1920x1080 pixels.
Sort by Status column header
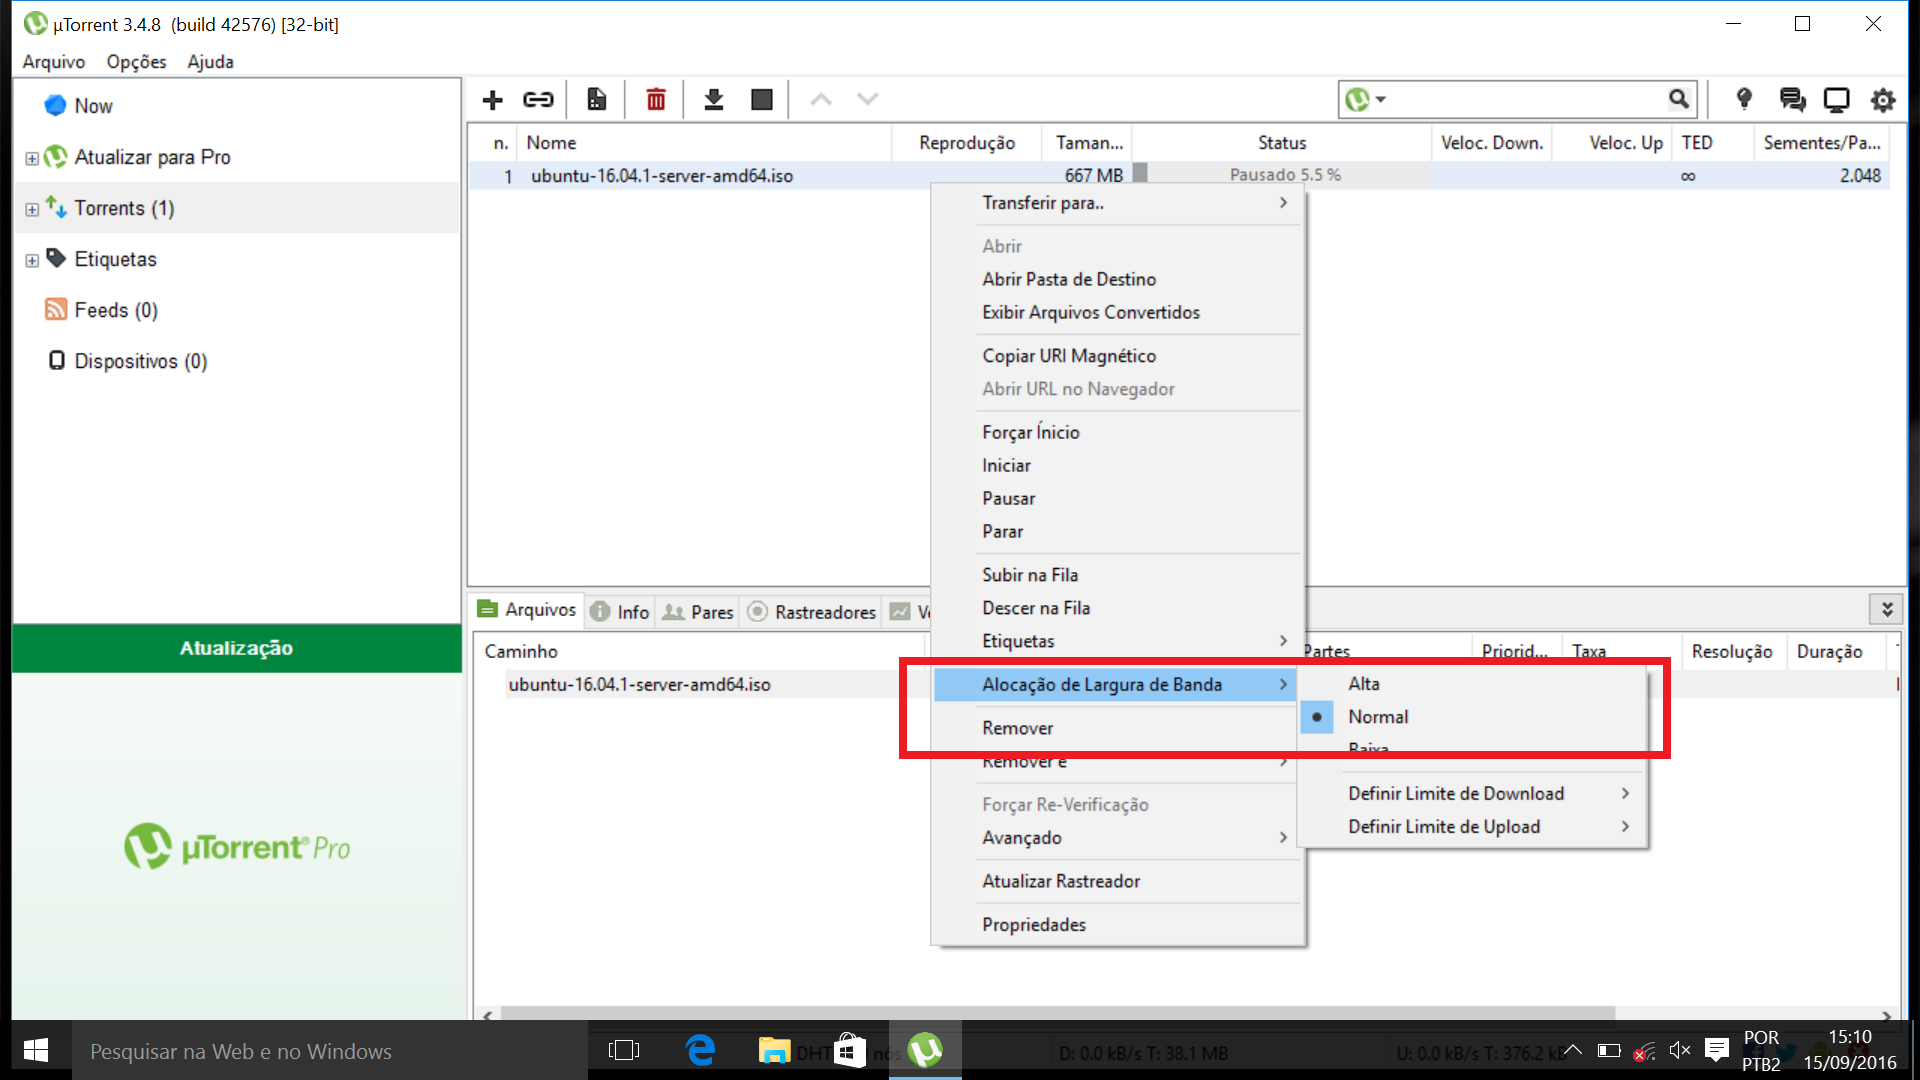point(1282,143)
